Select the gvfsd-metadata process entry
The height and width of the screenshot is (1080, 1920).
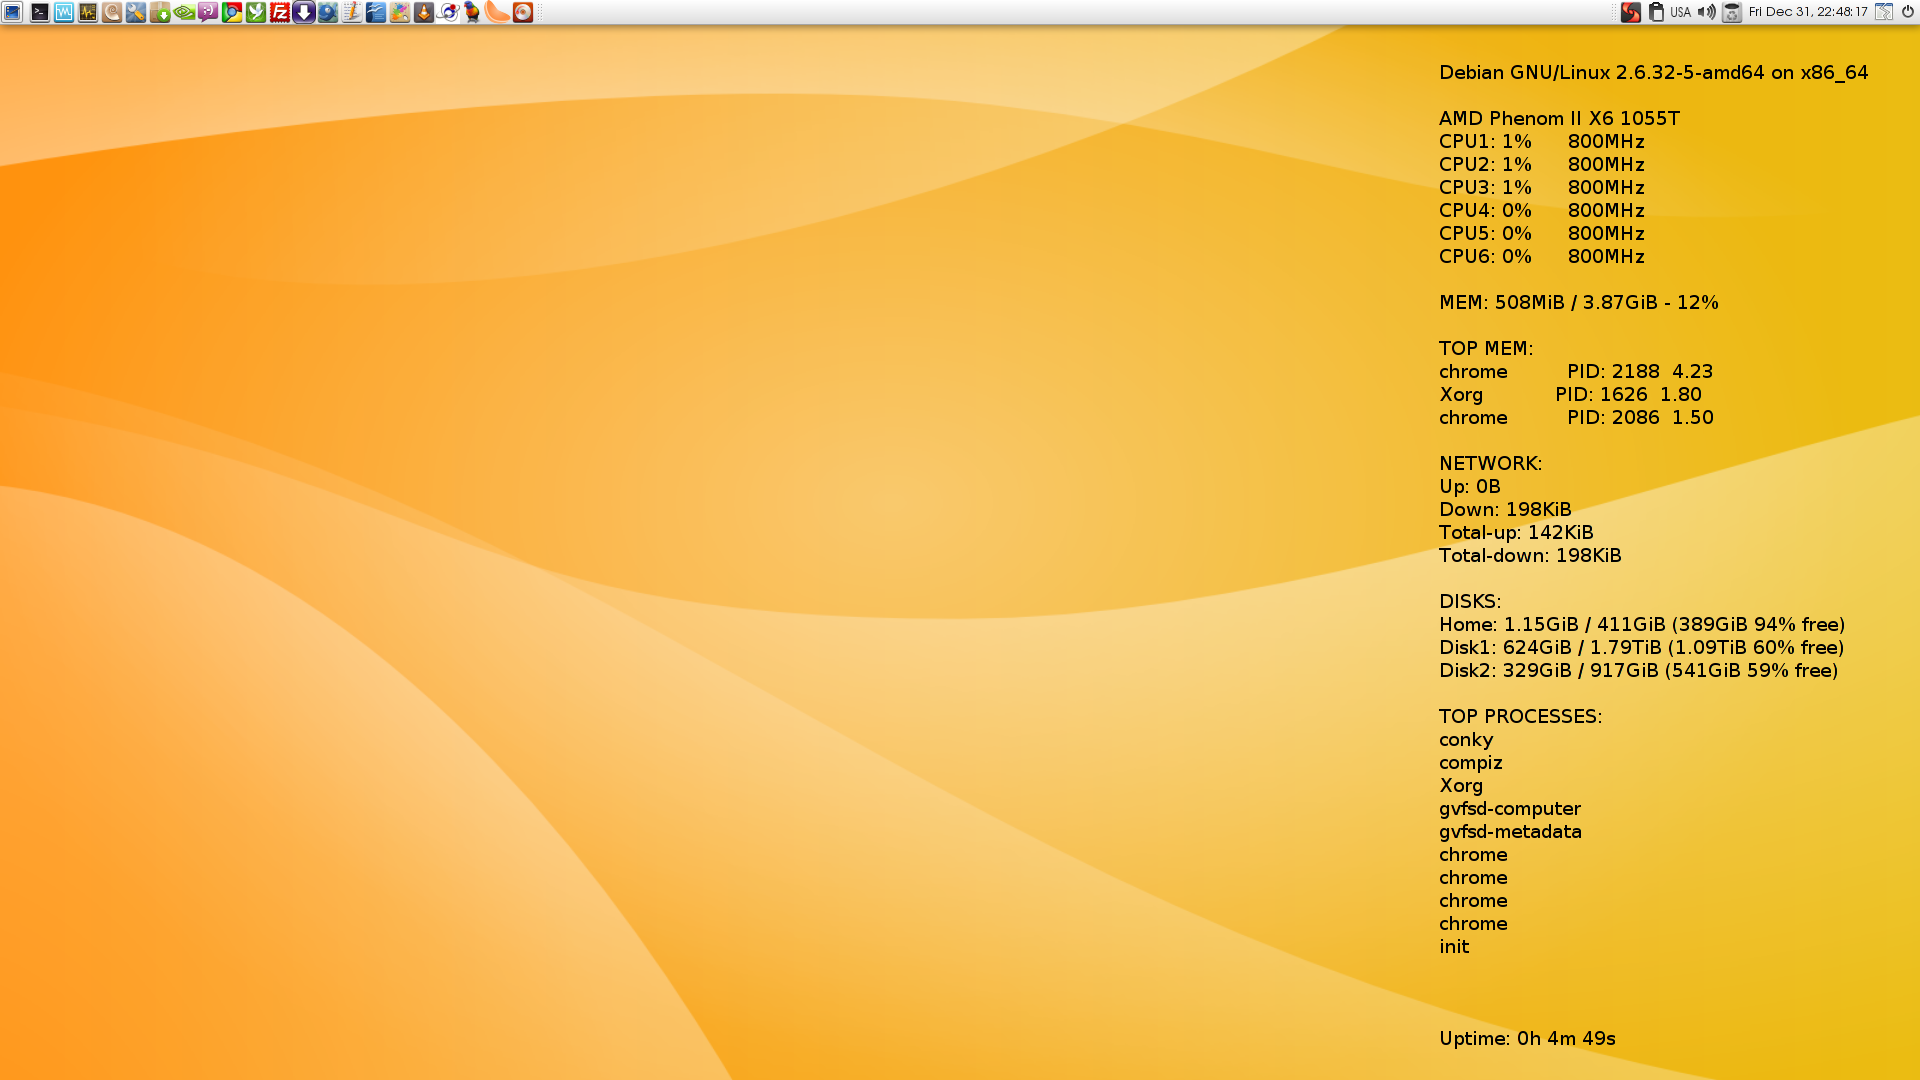coord(1510,832)
